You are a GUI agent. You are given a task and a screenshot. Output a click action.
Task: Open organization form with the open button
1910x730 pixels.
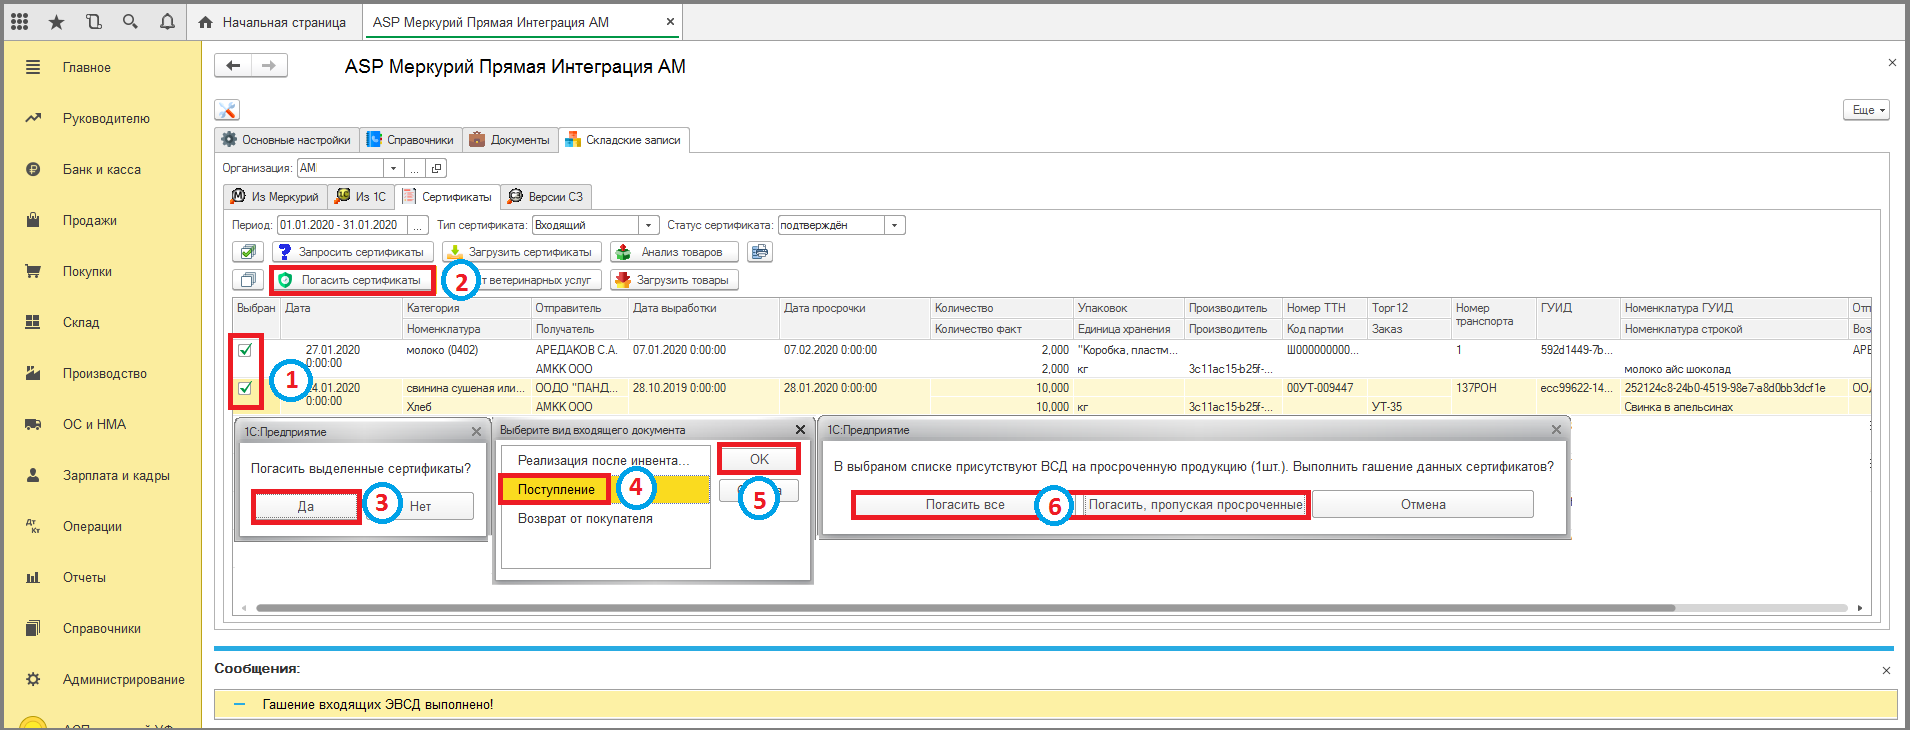pos(437,168)
